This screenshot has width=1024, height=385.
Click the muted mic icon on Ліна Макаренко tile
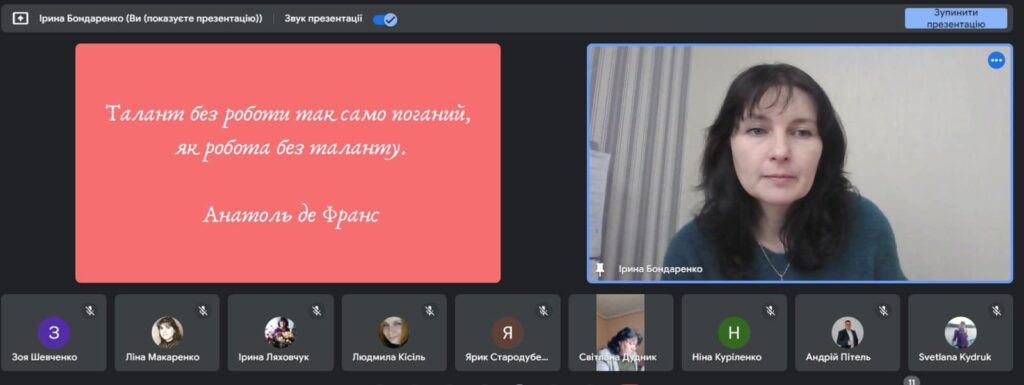(203, 311)
